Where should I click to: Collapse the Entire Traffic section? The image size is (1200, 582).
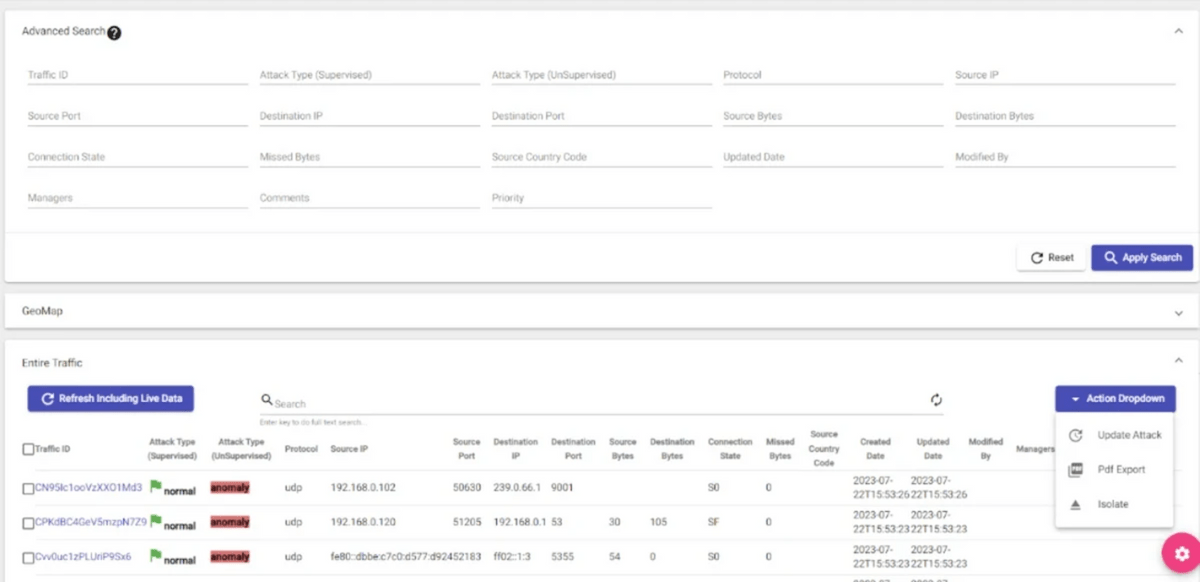tap(1178, 362)
